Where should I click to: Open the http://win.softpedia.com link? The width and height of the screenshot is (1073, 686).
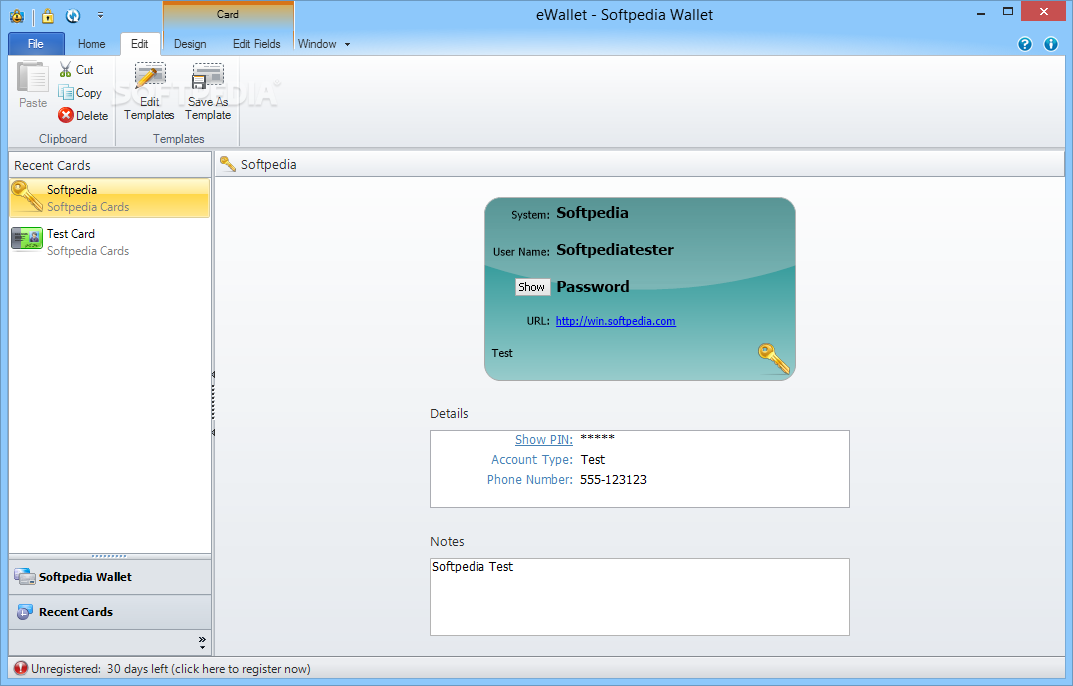615,321
